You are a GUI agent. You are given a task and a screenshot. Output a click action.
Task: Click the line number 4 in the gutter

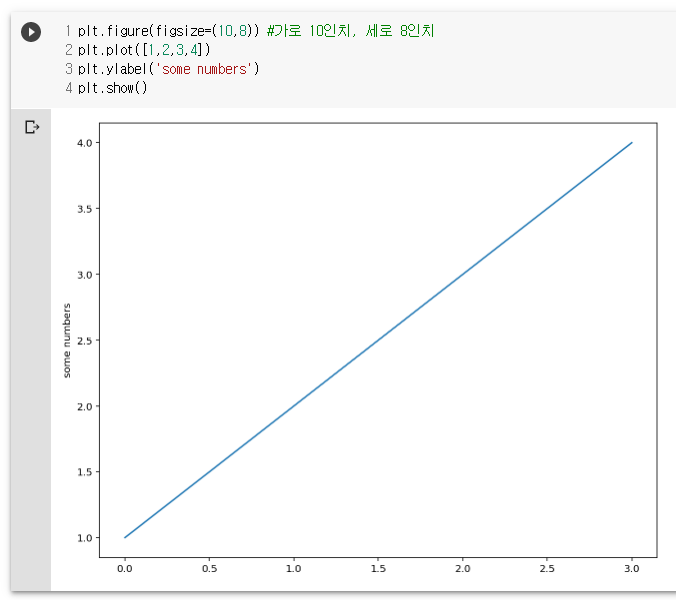69,88
